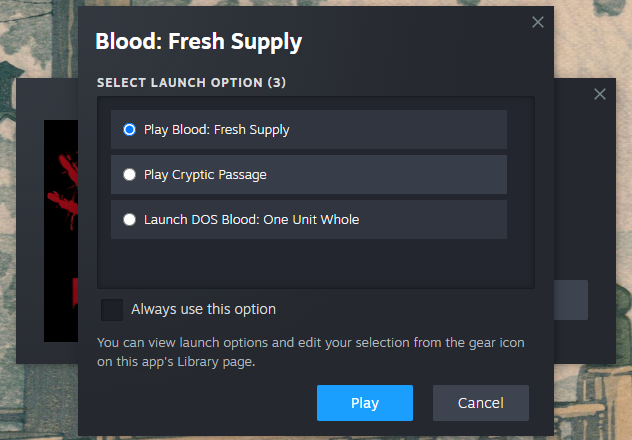Click empty space below the launch options list
The width and height of the screenshot is (632, 440).
click(x=316, y=264)
